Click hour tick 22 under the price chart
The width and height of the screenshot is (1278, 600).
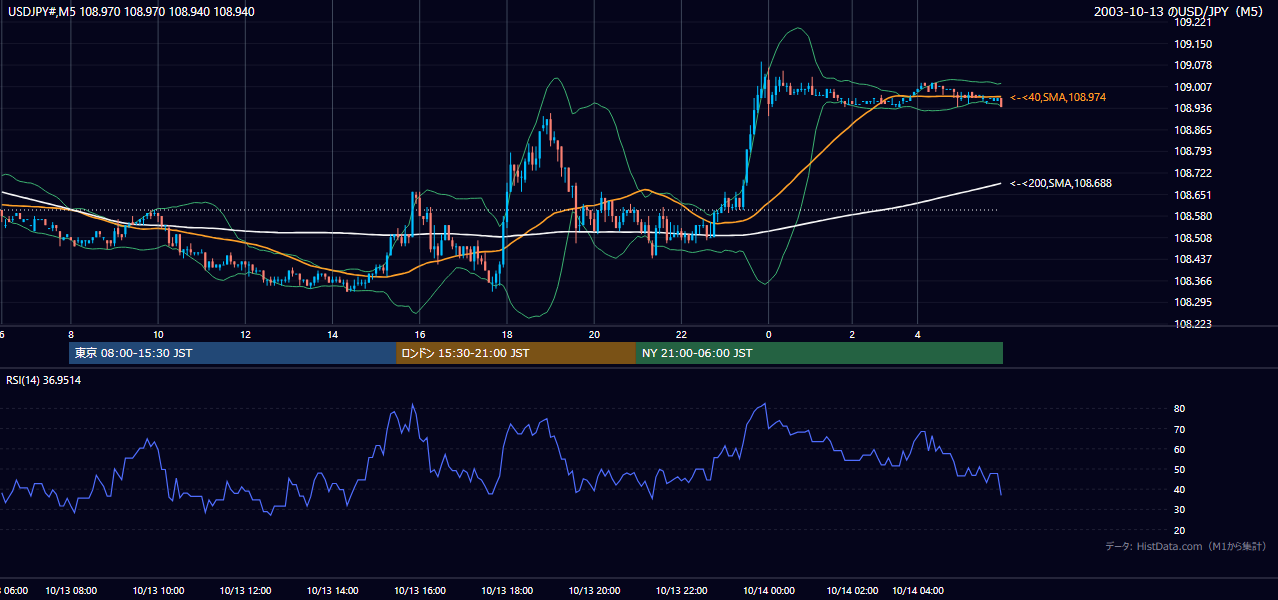click(x=681, y=334)
